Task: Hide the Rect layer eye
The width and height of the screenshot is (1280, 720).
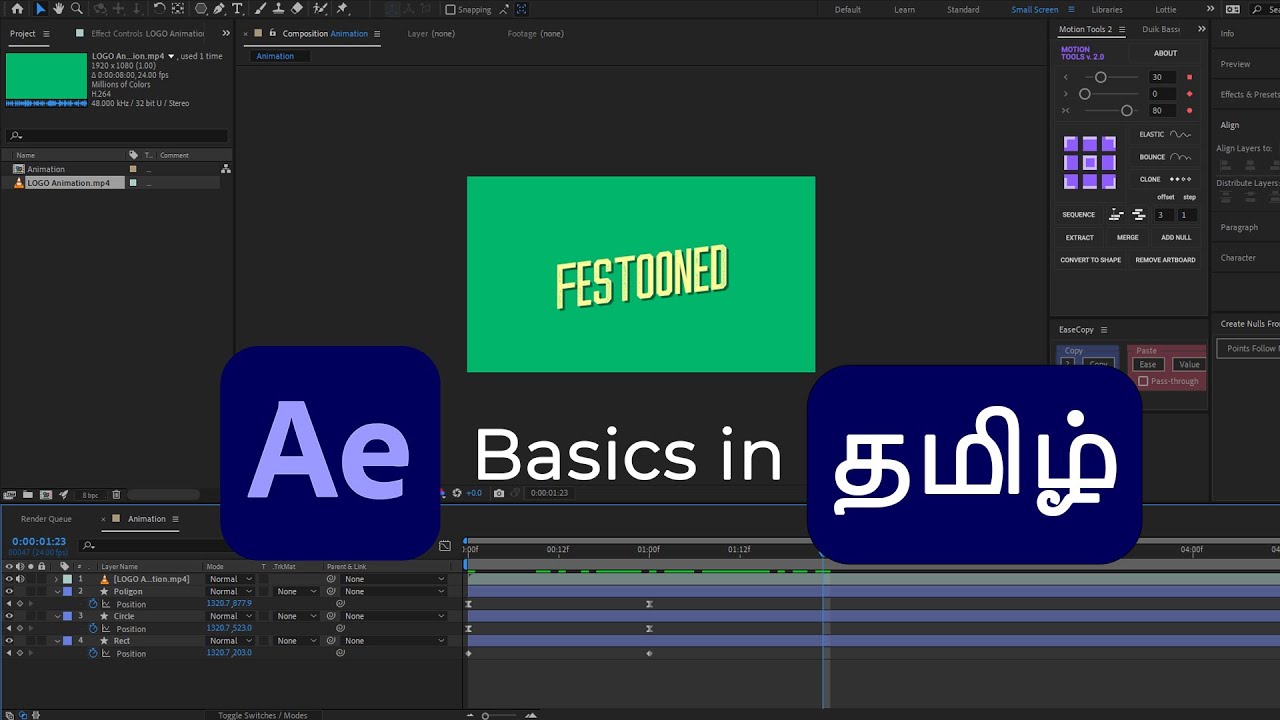Action: (x=9, y=641)
